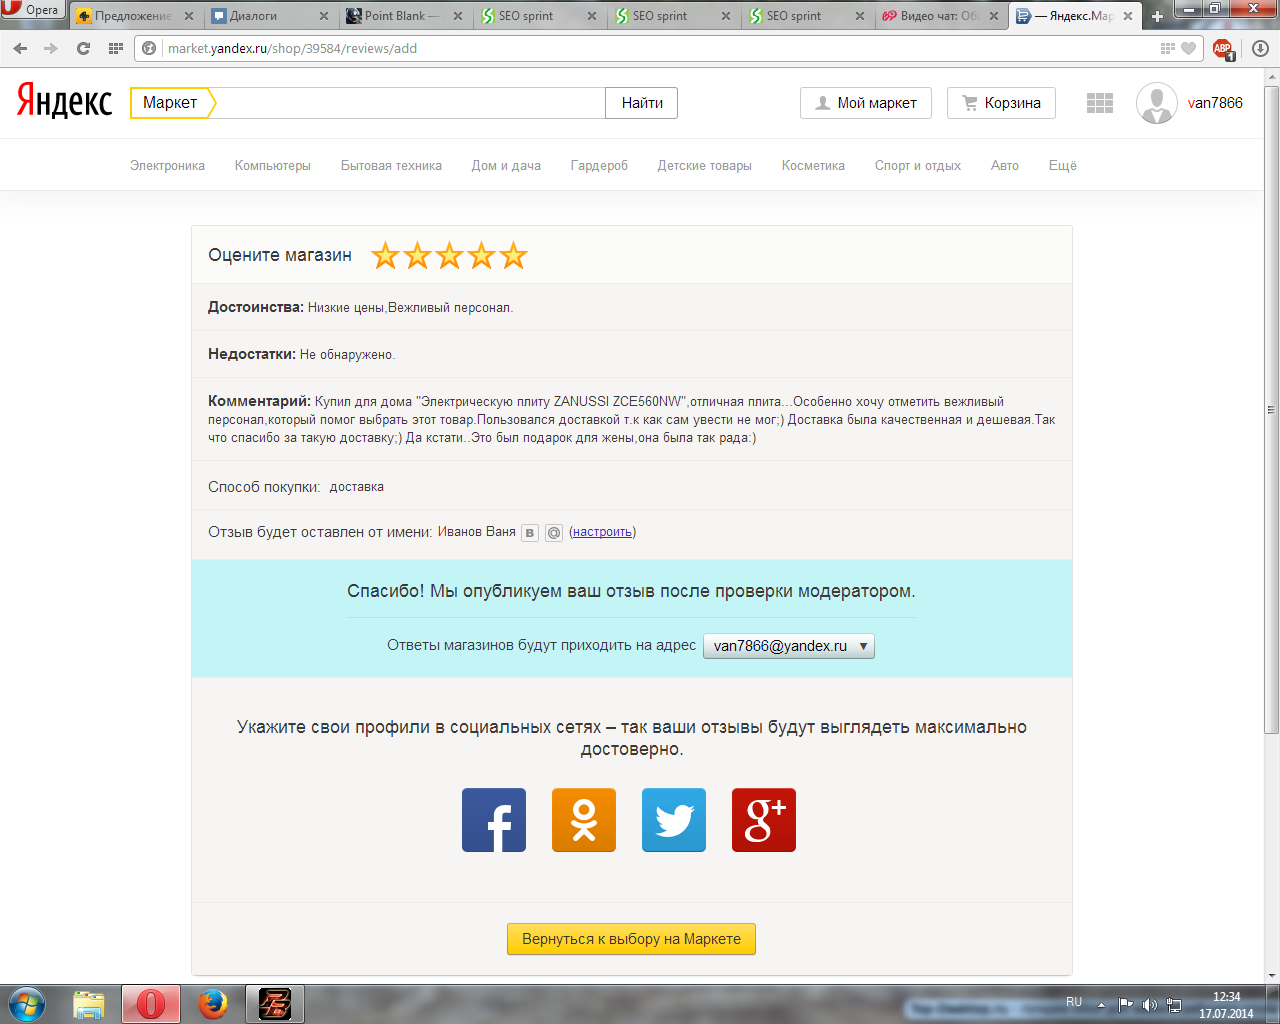
Task: Click the page vertical scrollbar
Action: [1272, 410]
